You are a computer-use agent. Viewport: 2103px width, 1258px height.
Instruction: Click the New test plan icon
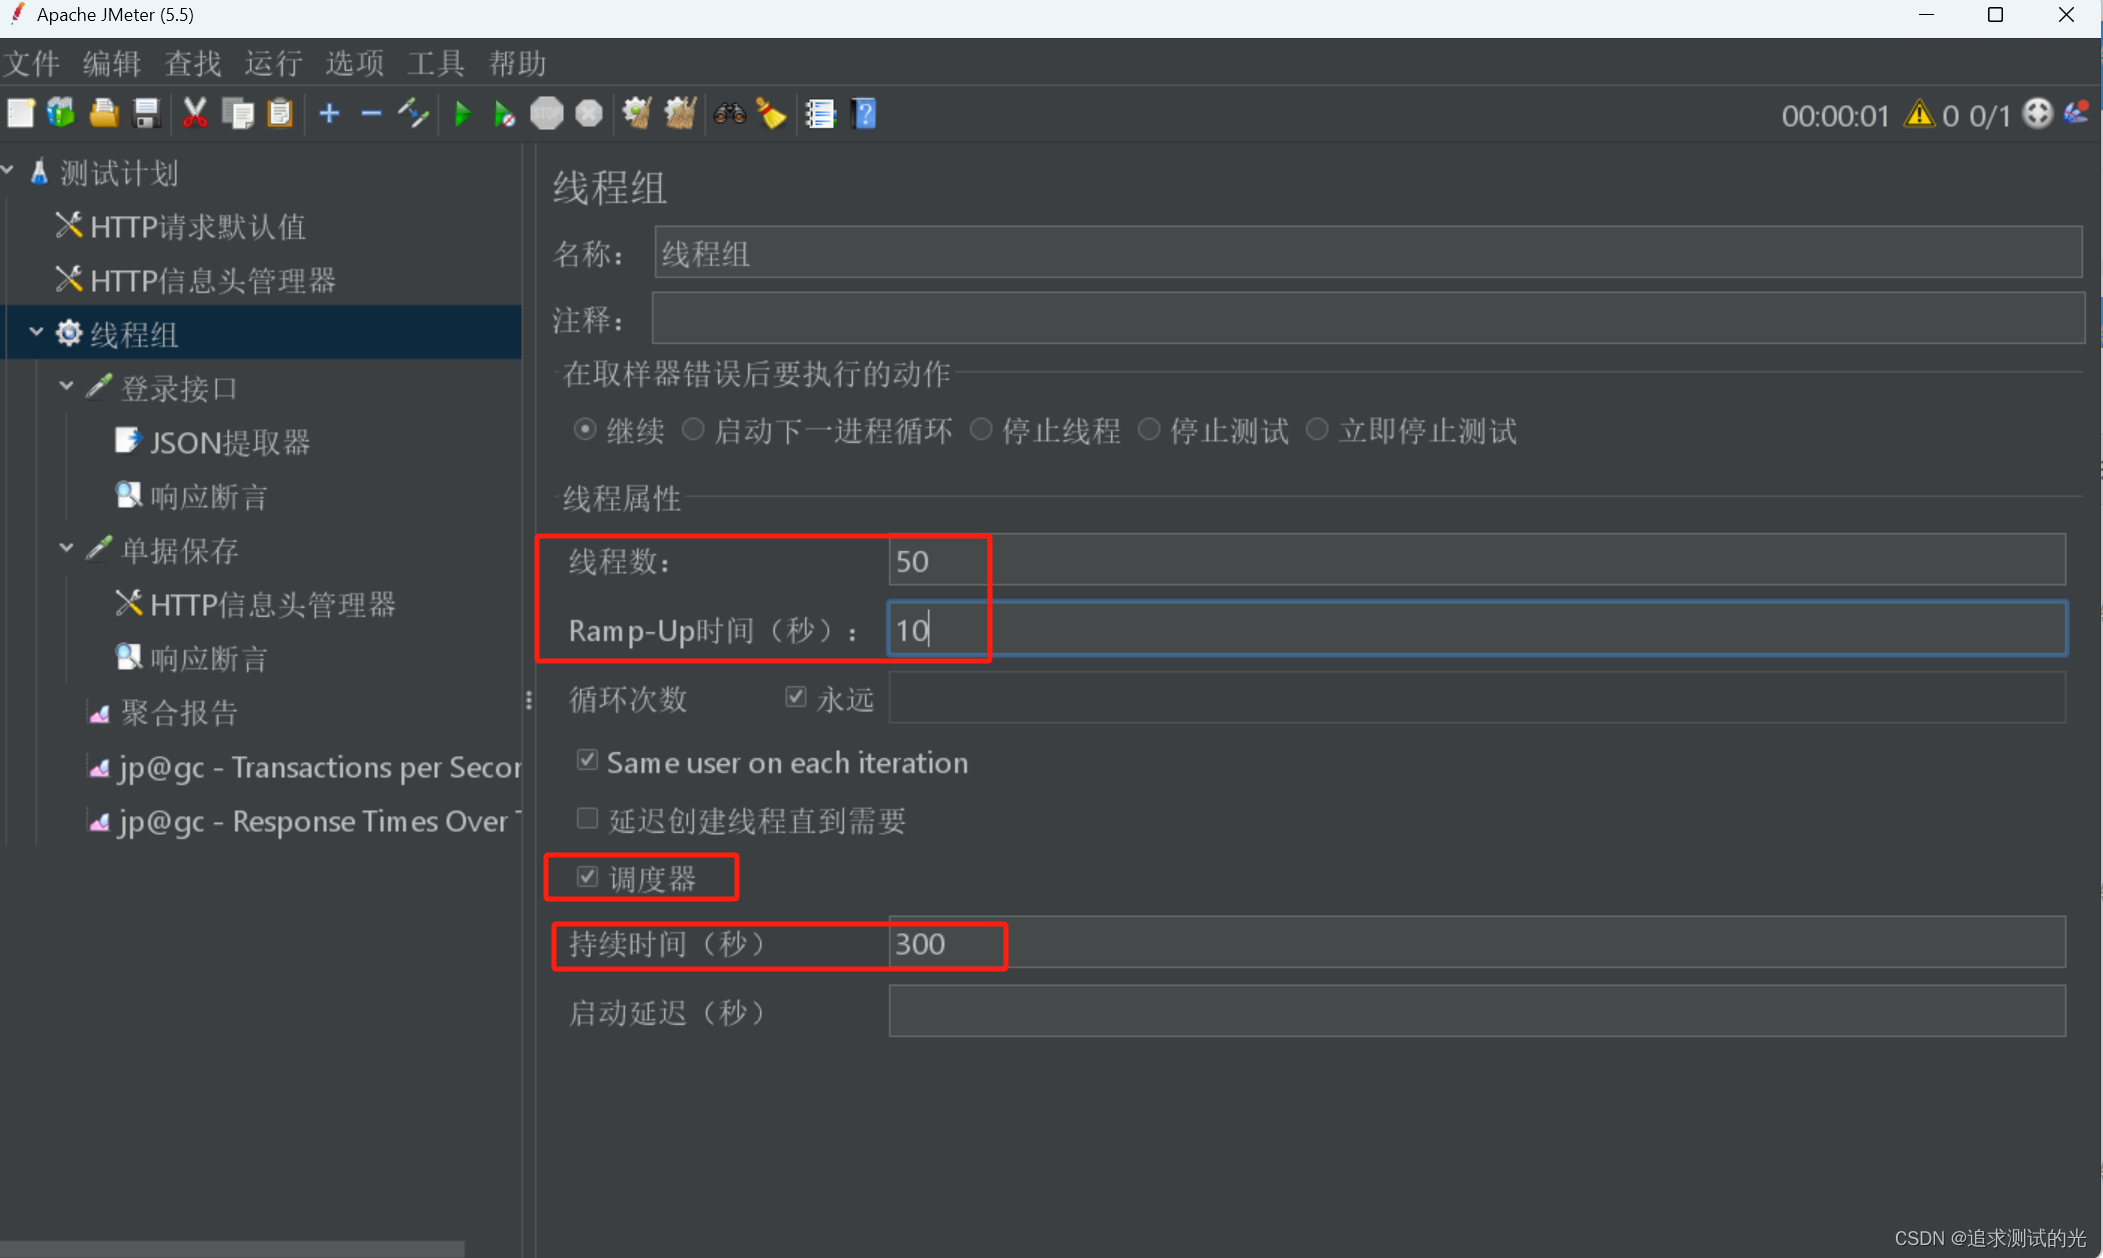[20, 114]
